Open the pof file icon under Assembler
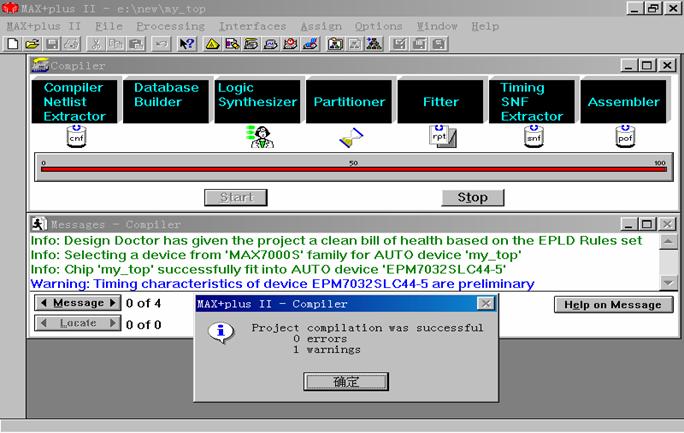The height and width of the screenshot is (433, 684). 625,136
